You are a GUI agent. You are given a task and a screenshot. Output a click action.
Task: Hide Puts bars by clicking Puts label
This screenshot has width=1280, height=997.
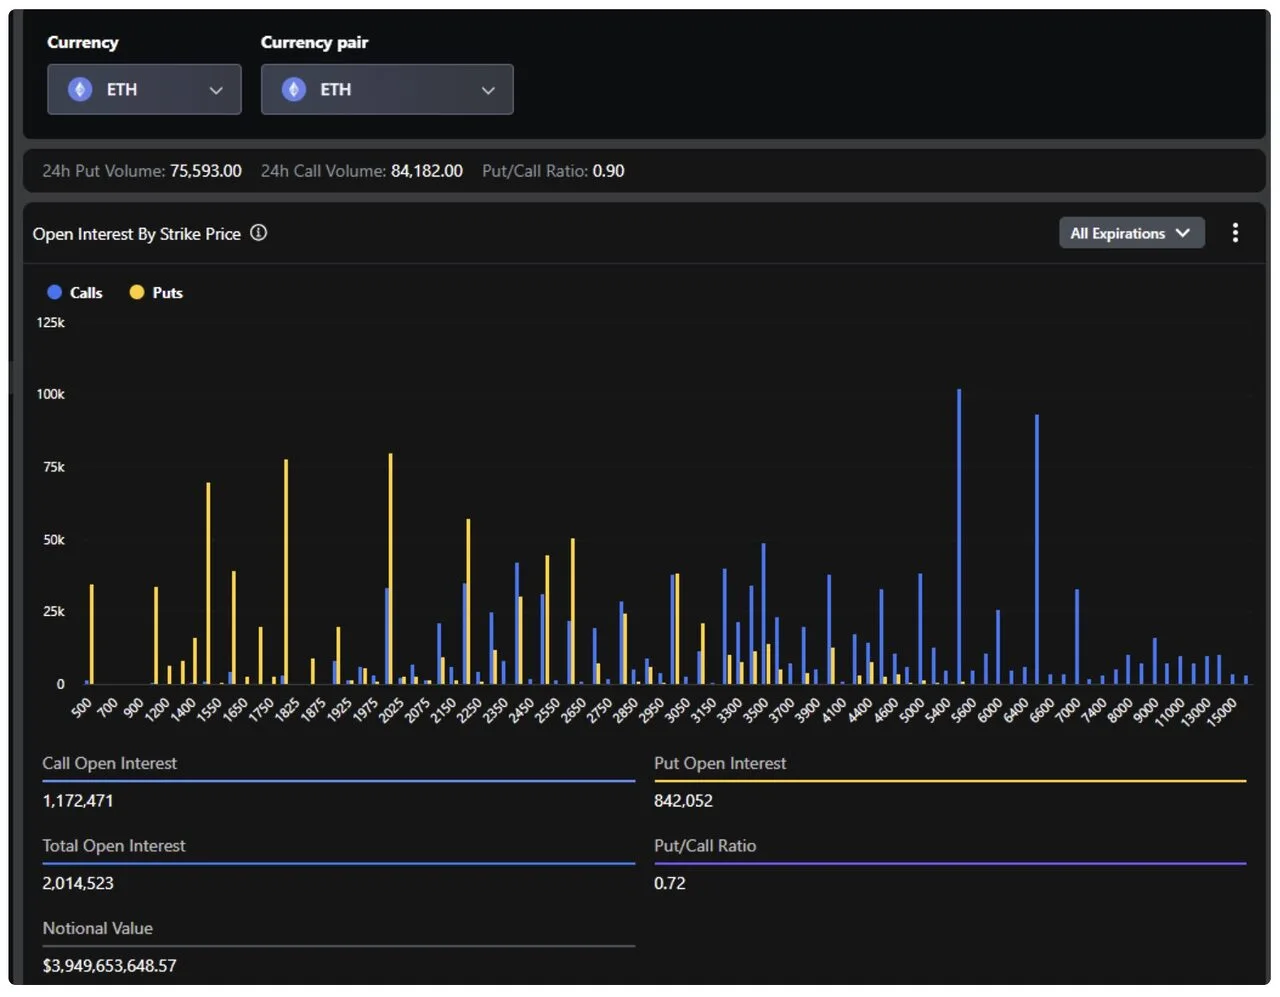[166, 292]
